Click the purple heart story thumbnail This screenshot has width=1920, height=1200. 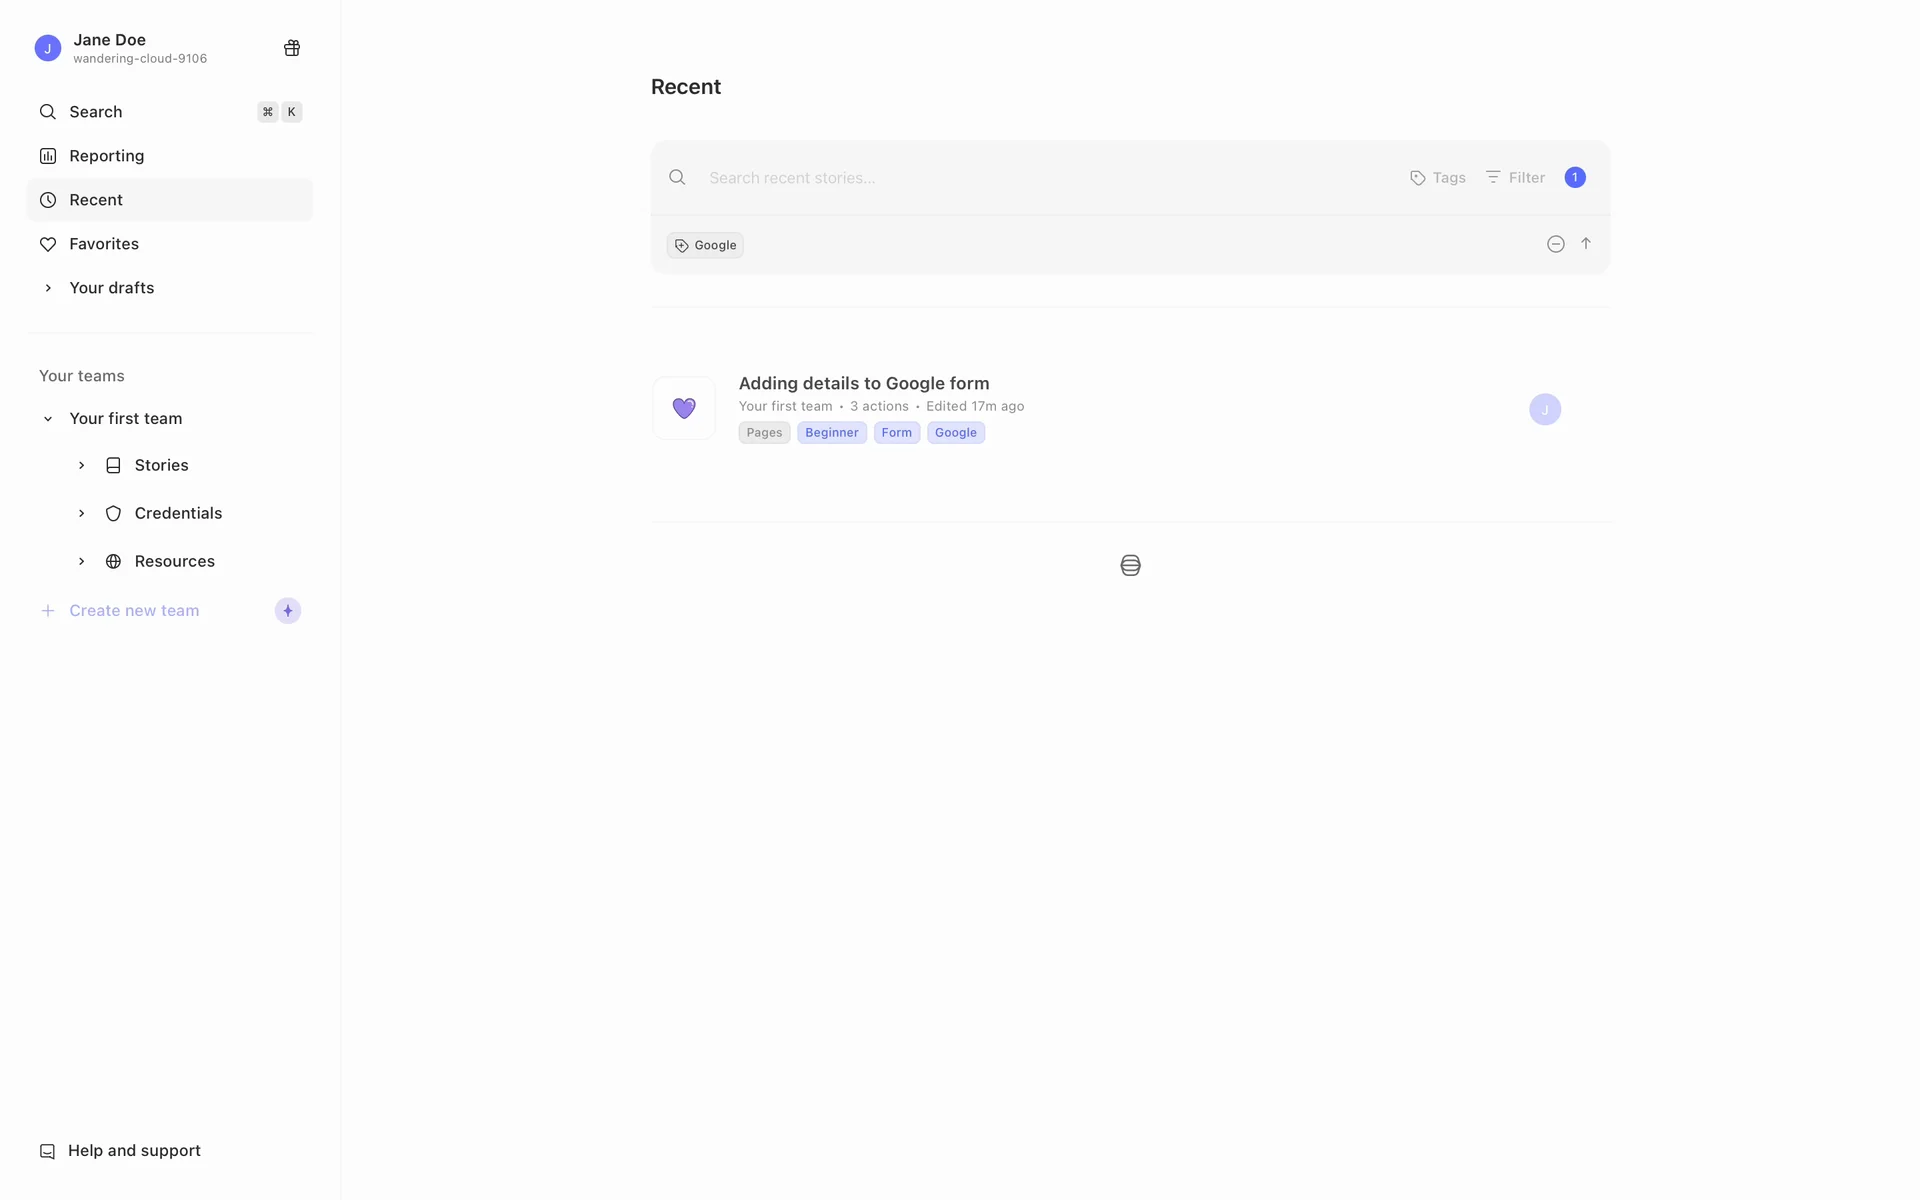684,408
